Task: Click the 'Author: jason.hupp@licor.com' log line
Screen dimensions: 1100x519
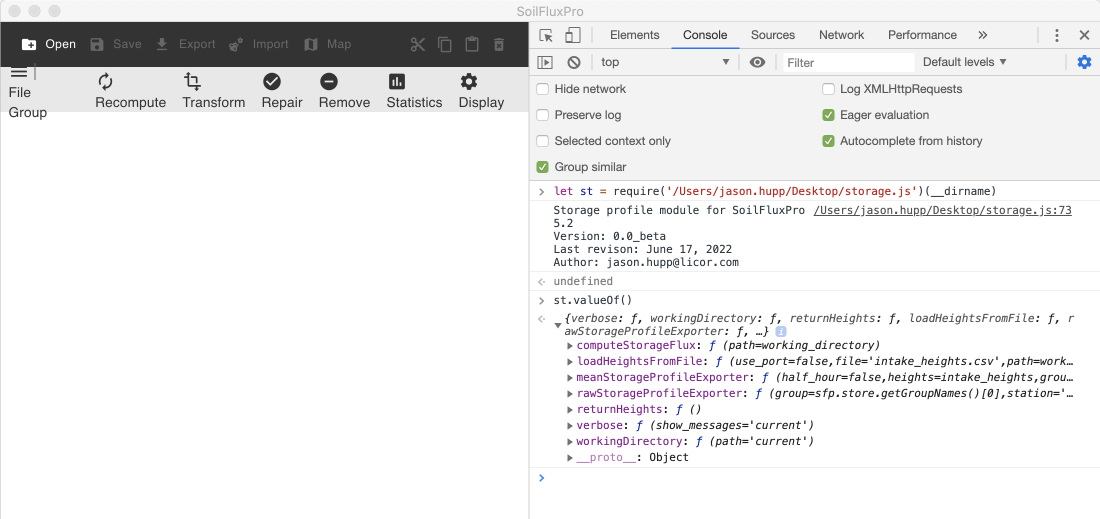Action: (646, 262)
